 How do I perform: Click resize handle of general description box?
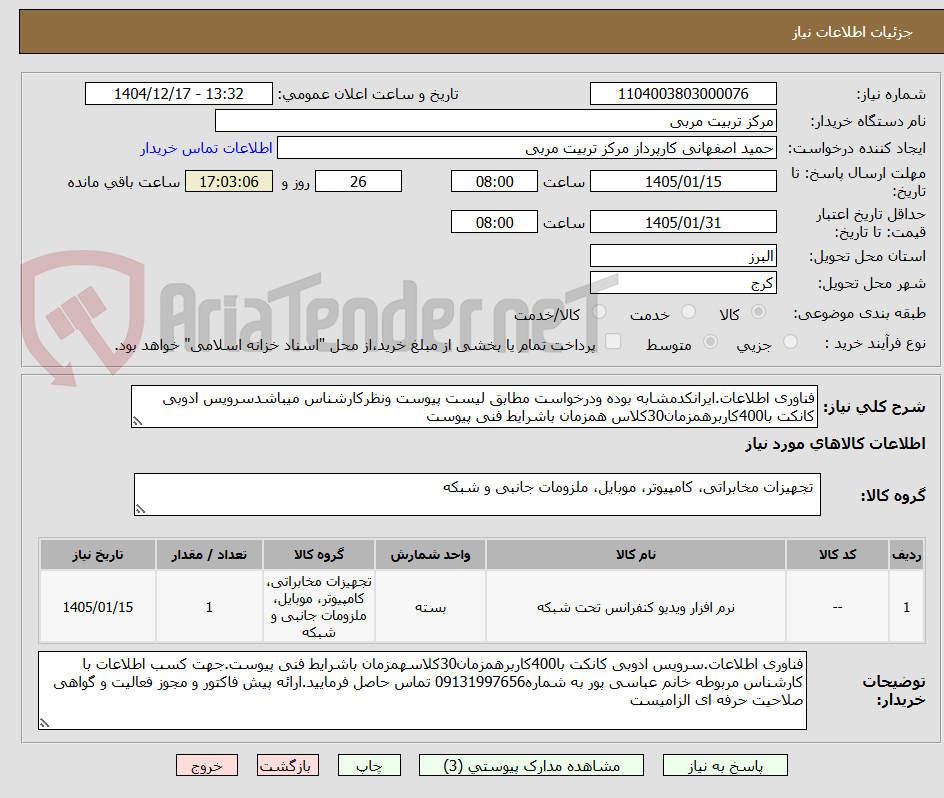[x=138, y=422]
